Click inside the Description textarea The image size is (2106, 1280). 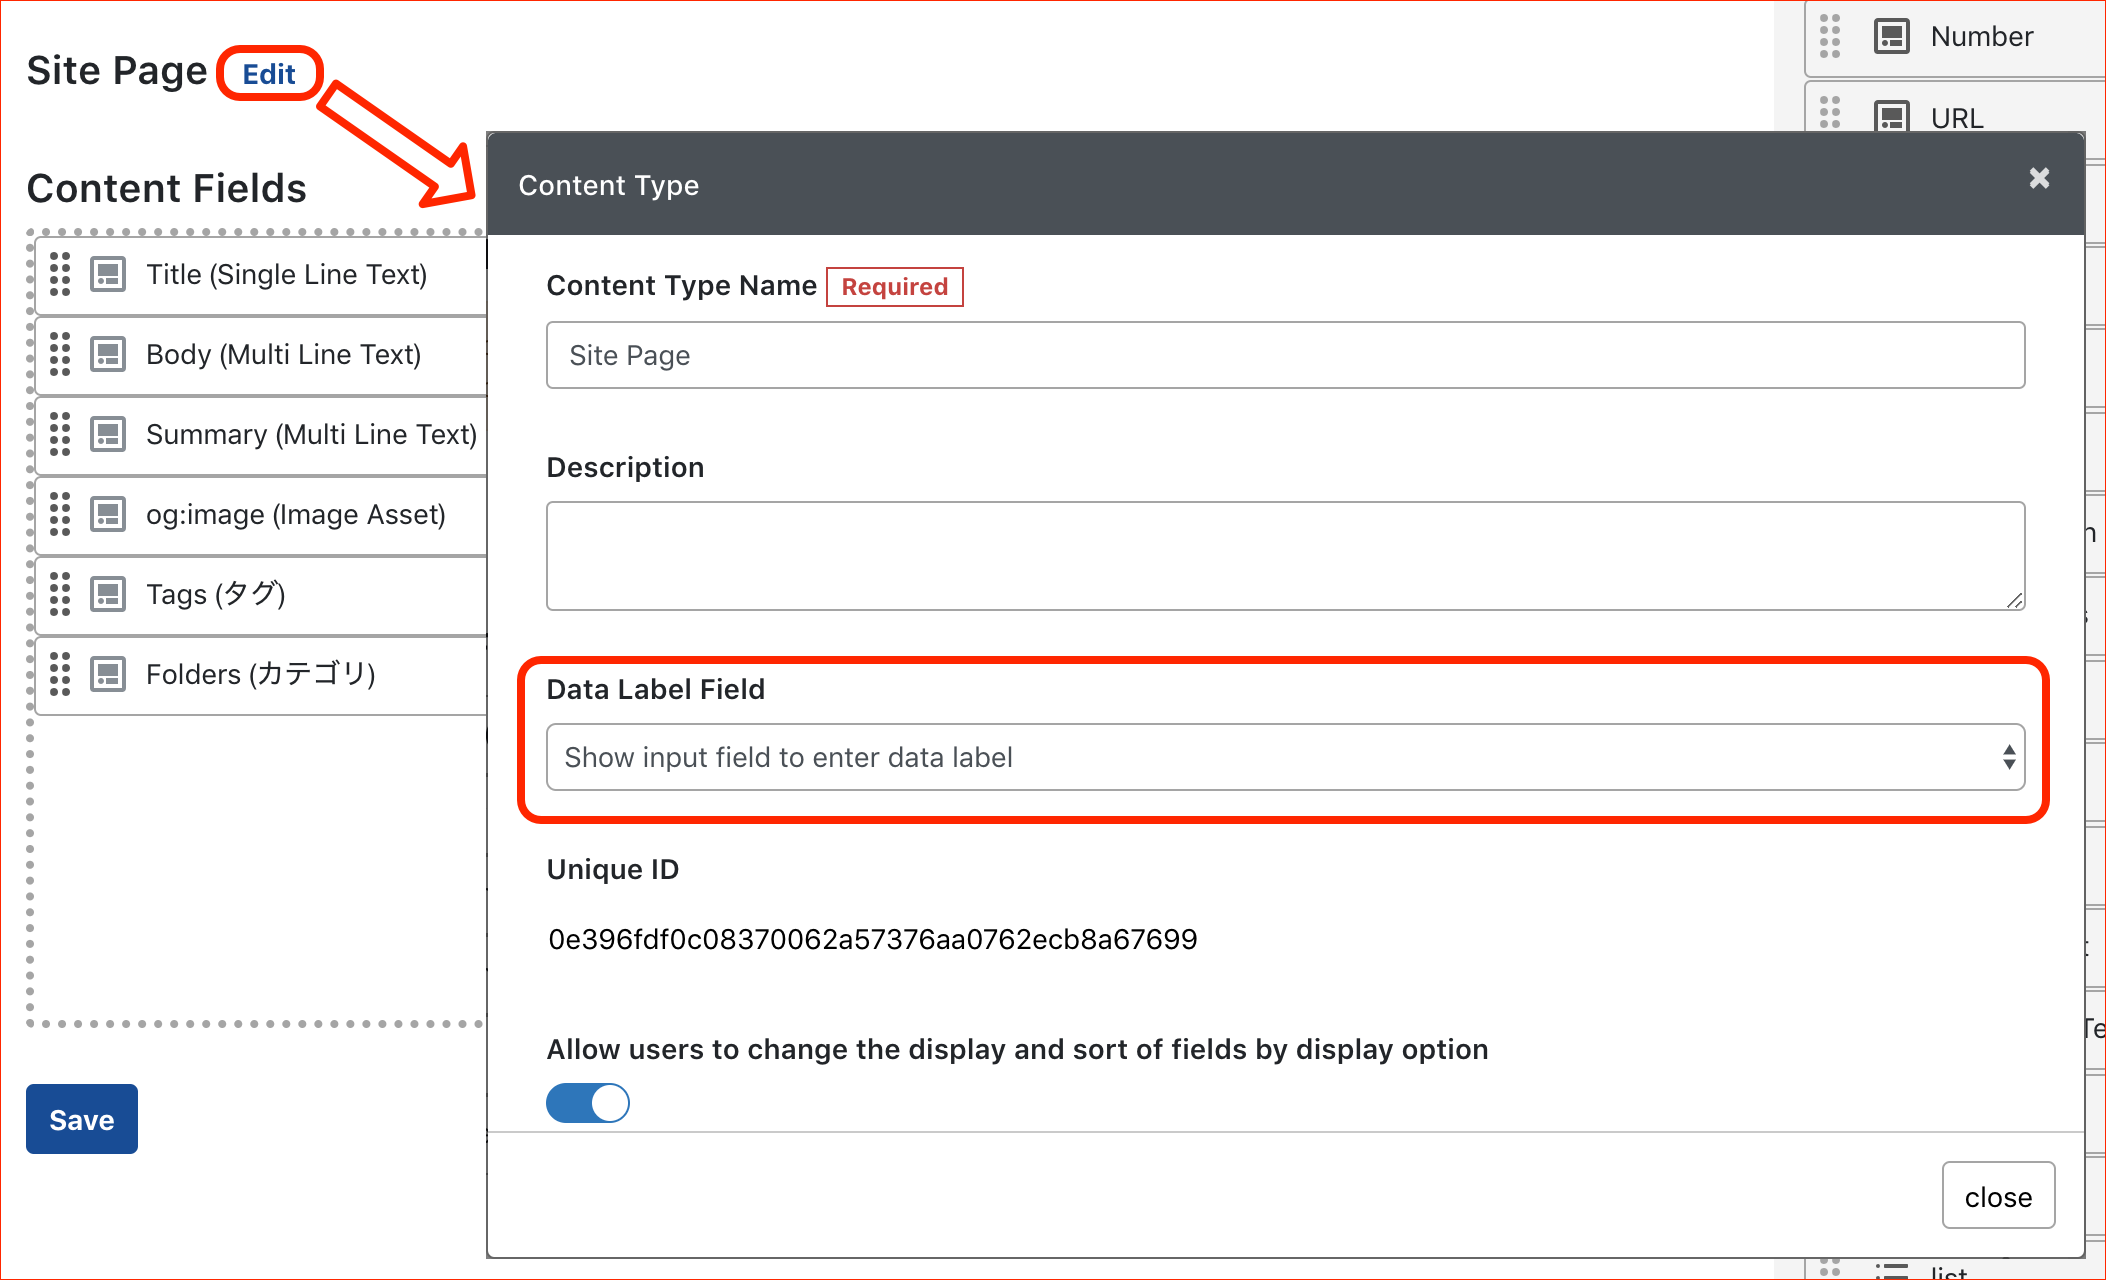(1285, 555)
